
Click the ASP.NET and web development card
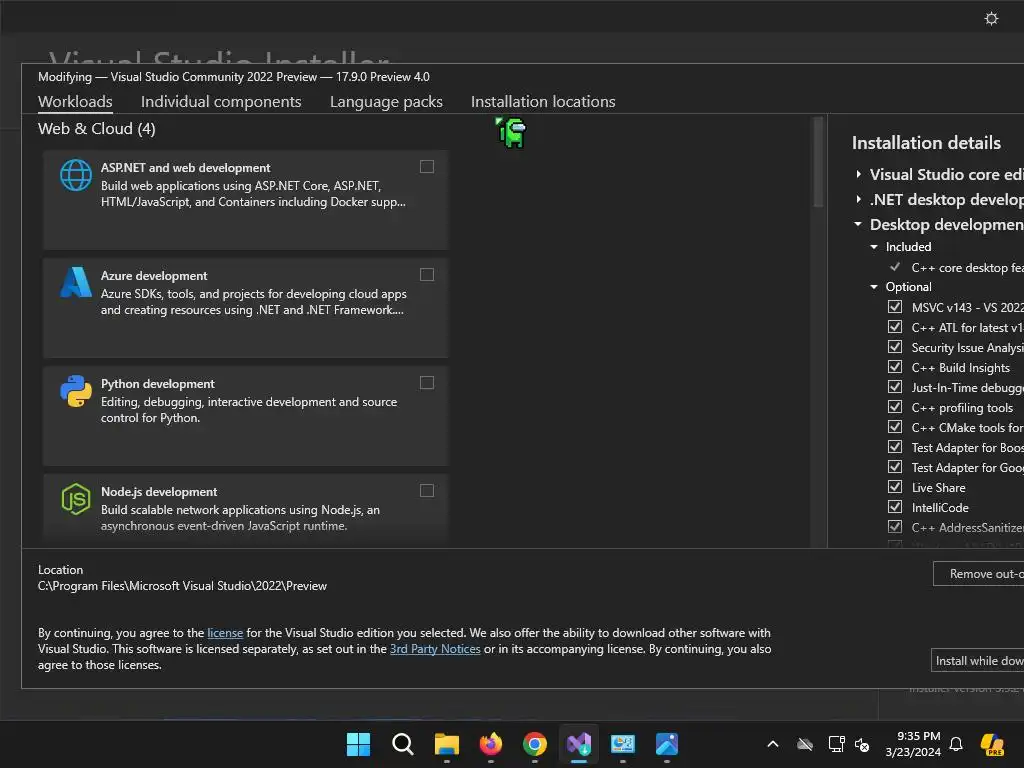coord(246,199)
